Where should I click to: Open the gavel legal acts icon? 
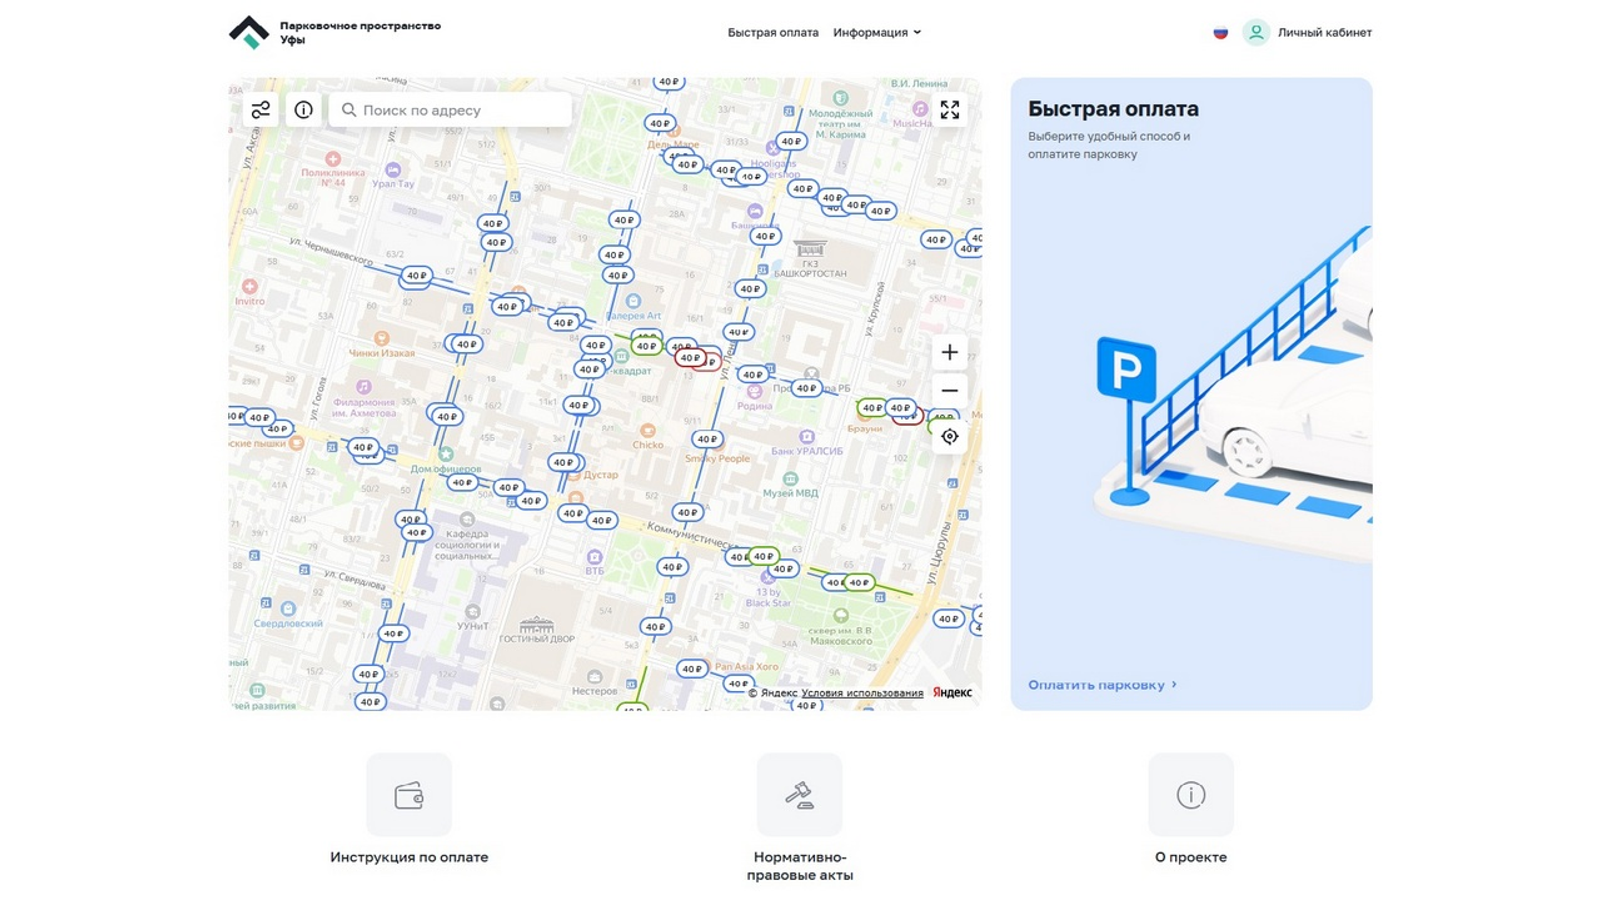coord(799,795)
